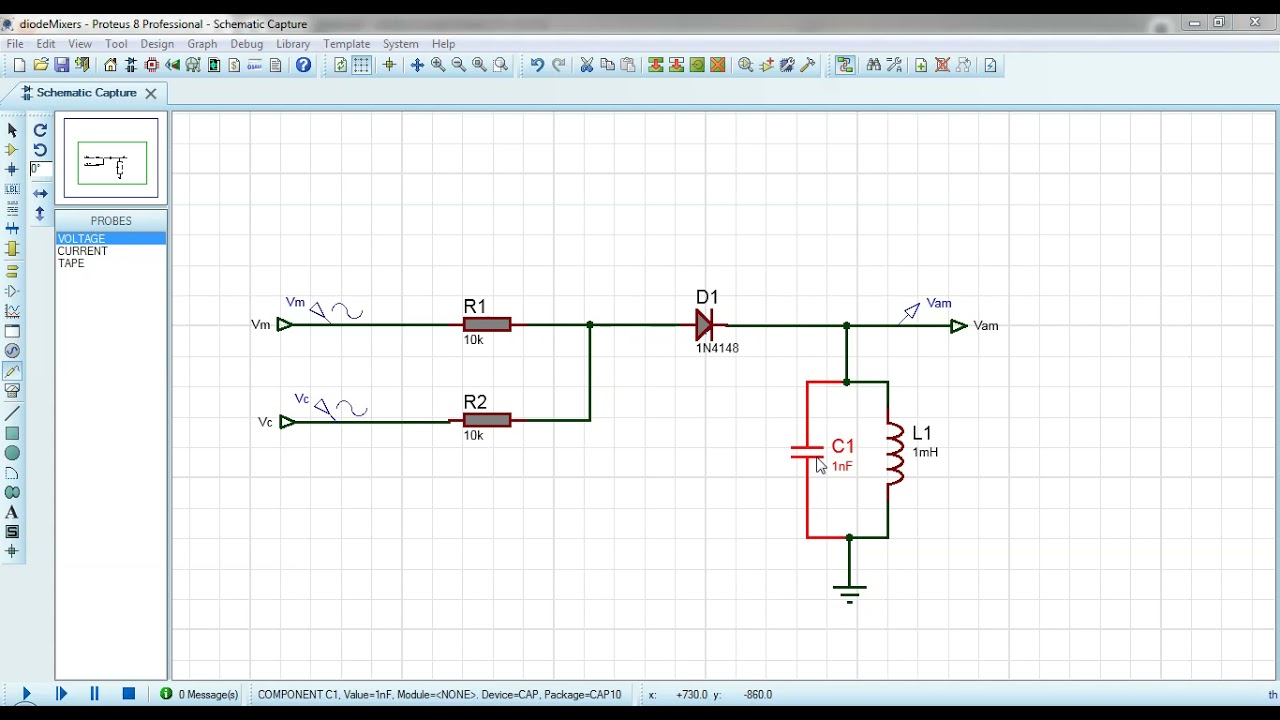Cut the selection with scissors icon
The width and height of the screenshot is (1280, 720).
pos(587,65)
